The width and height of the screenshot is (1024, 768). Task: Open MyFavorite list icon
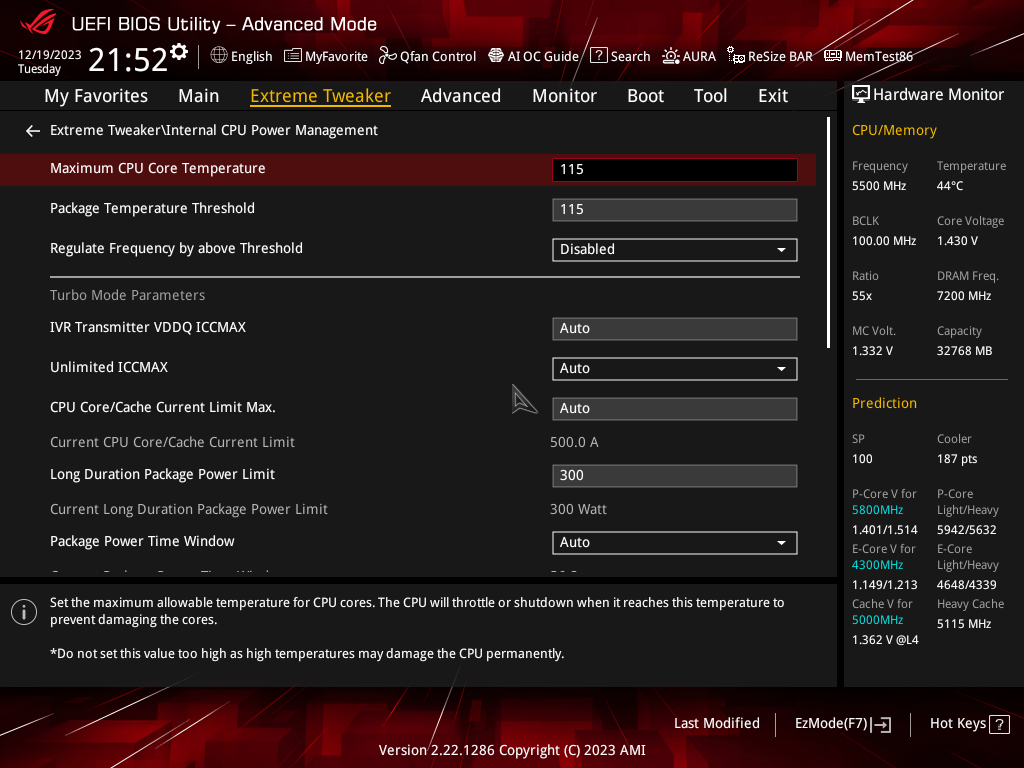tap(293, 56)
